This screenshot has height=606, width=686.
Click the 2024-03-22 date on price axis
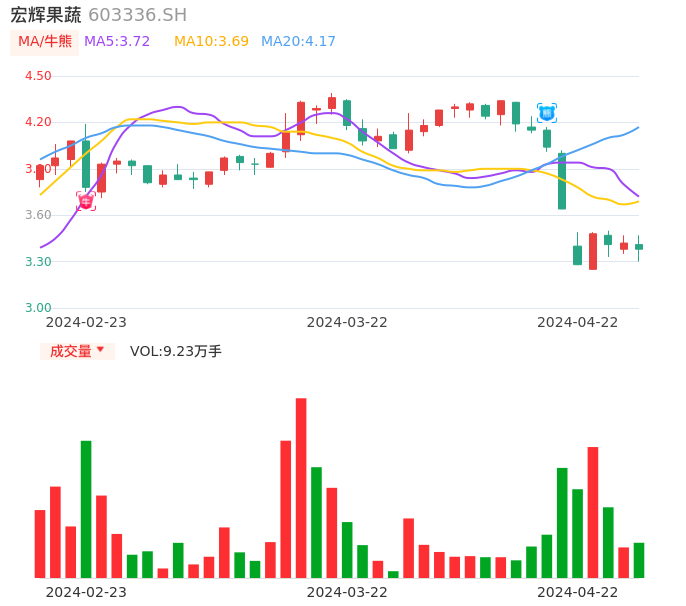click(347, 322)
